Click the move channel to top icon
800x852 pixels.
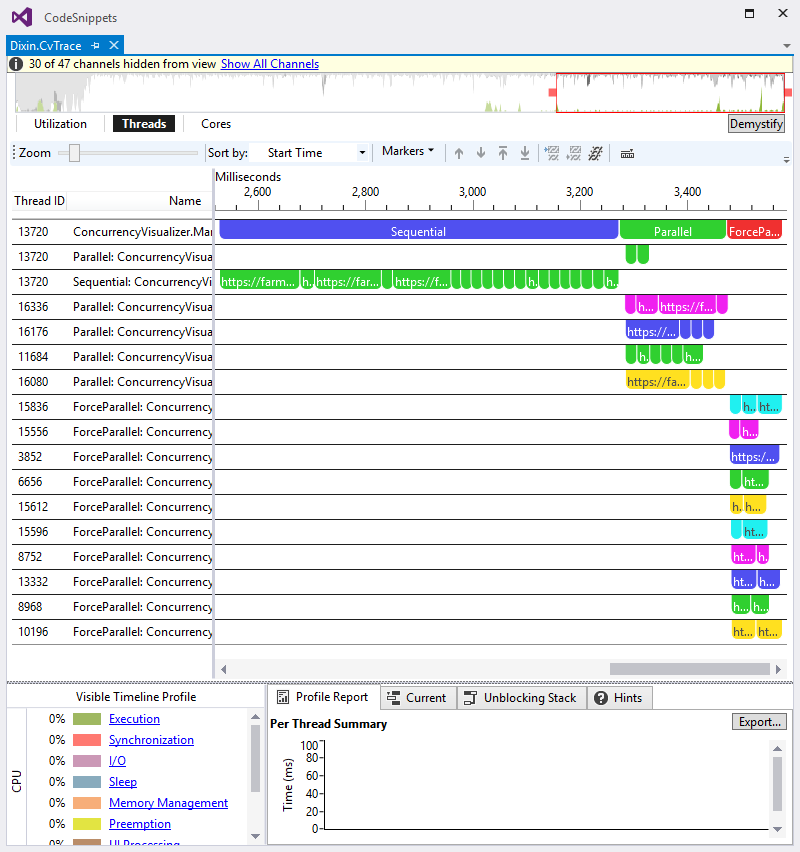point(503,154)
